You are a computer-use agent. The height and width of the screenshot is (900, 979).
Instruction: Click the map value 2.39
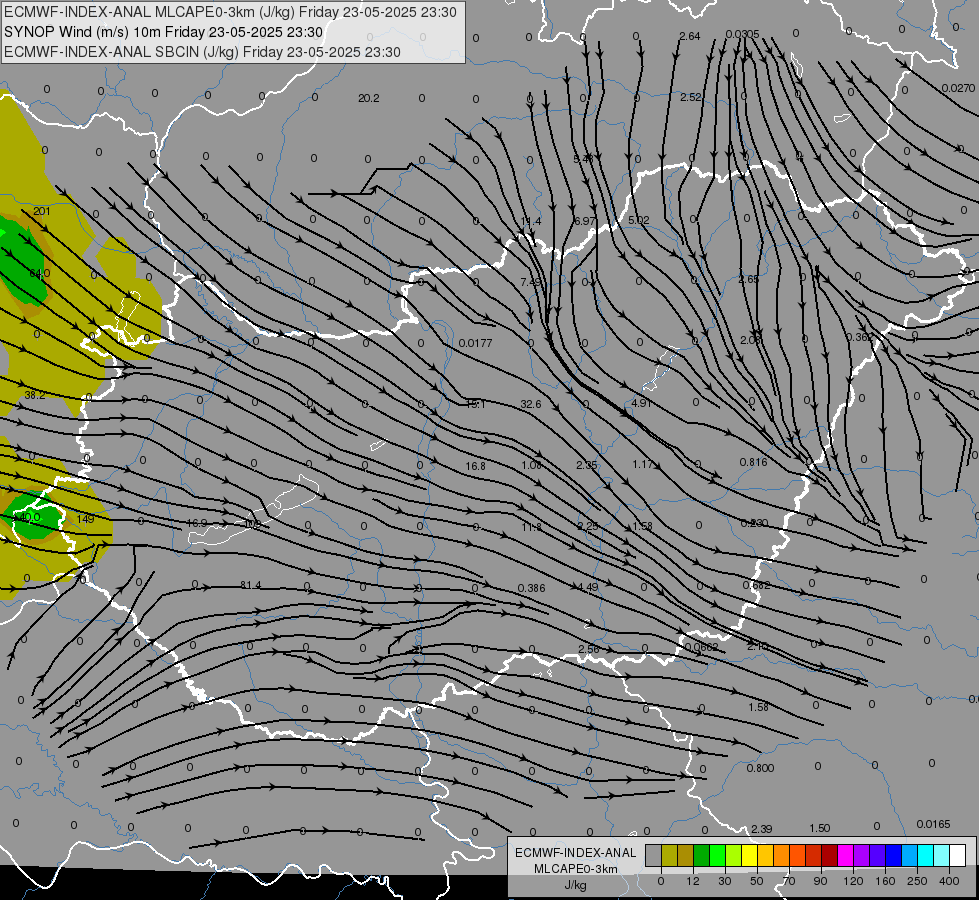(762, 829)
